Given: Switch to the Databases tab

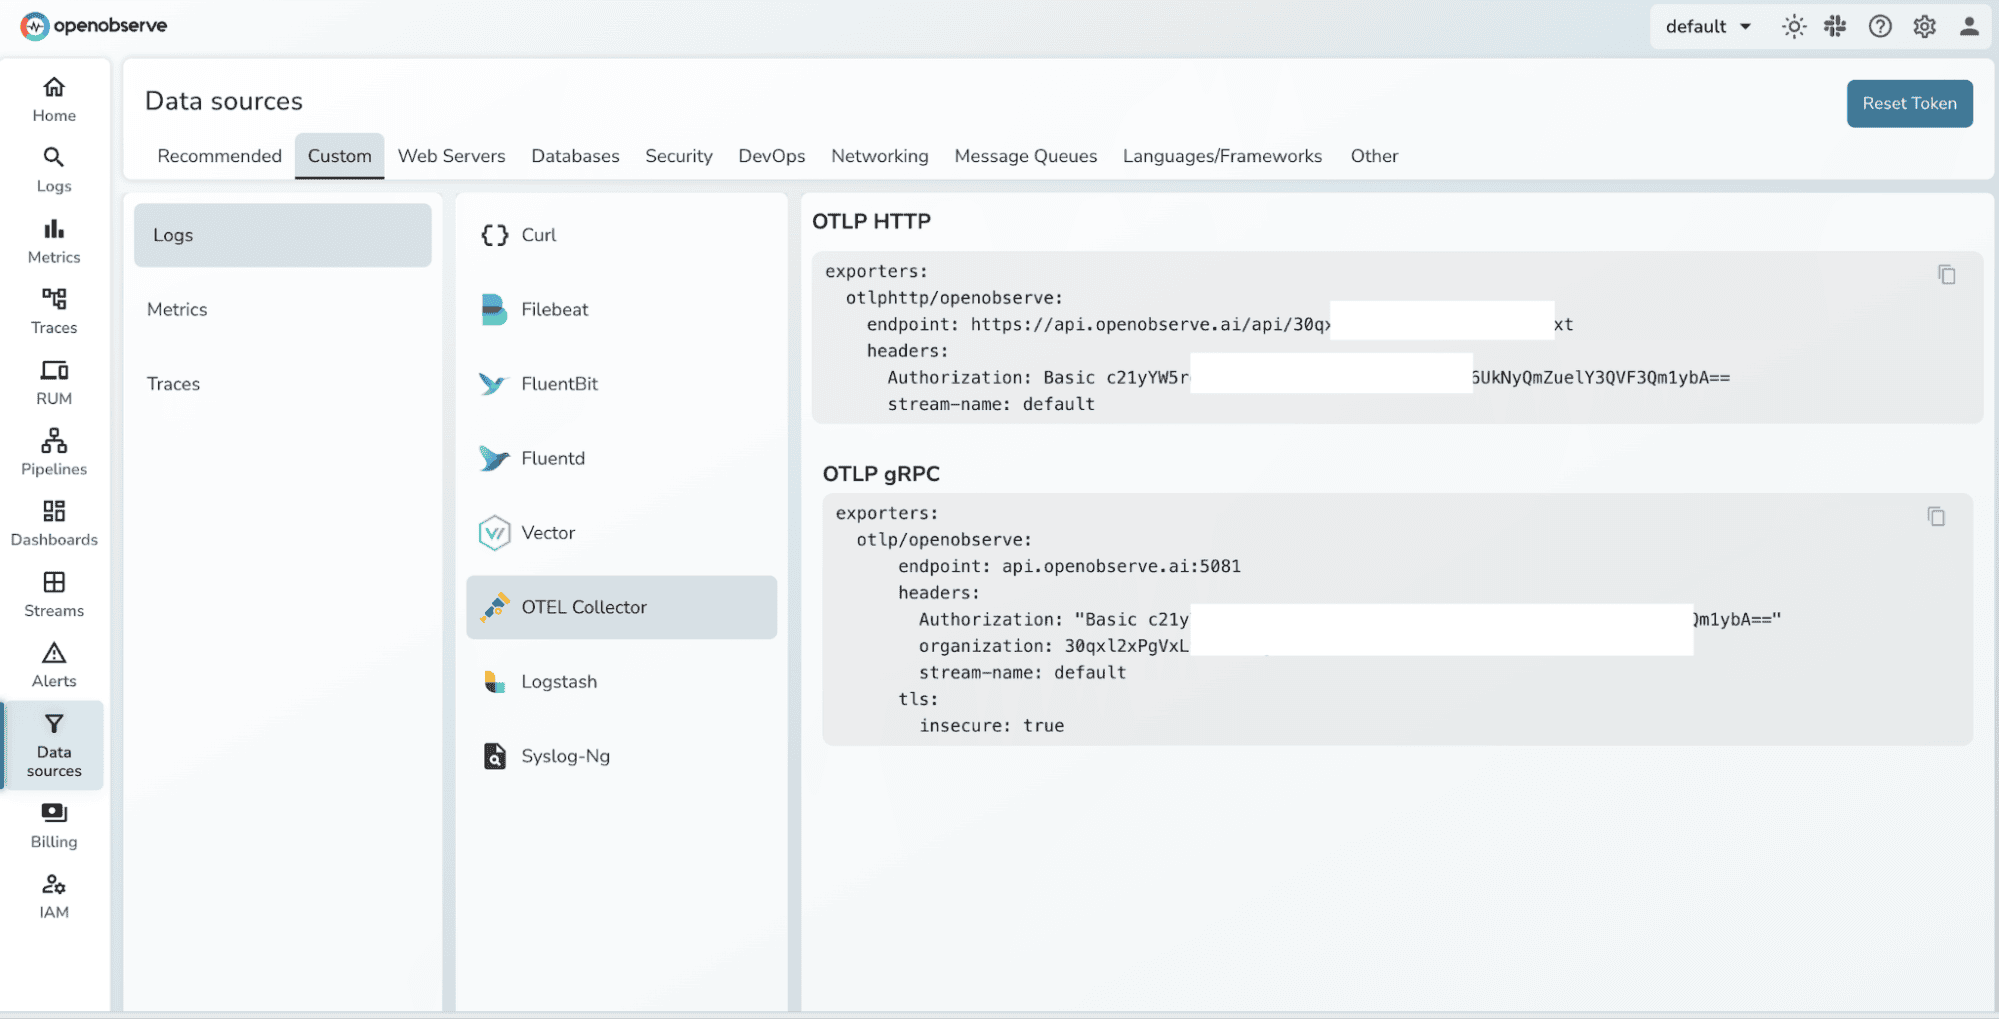Looking at the screenshot, I should point(575,156).
